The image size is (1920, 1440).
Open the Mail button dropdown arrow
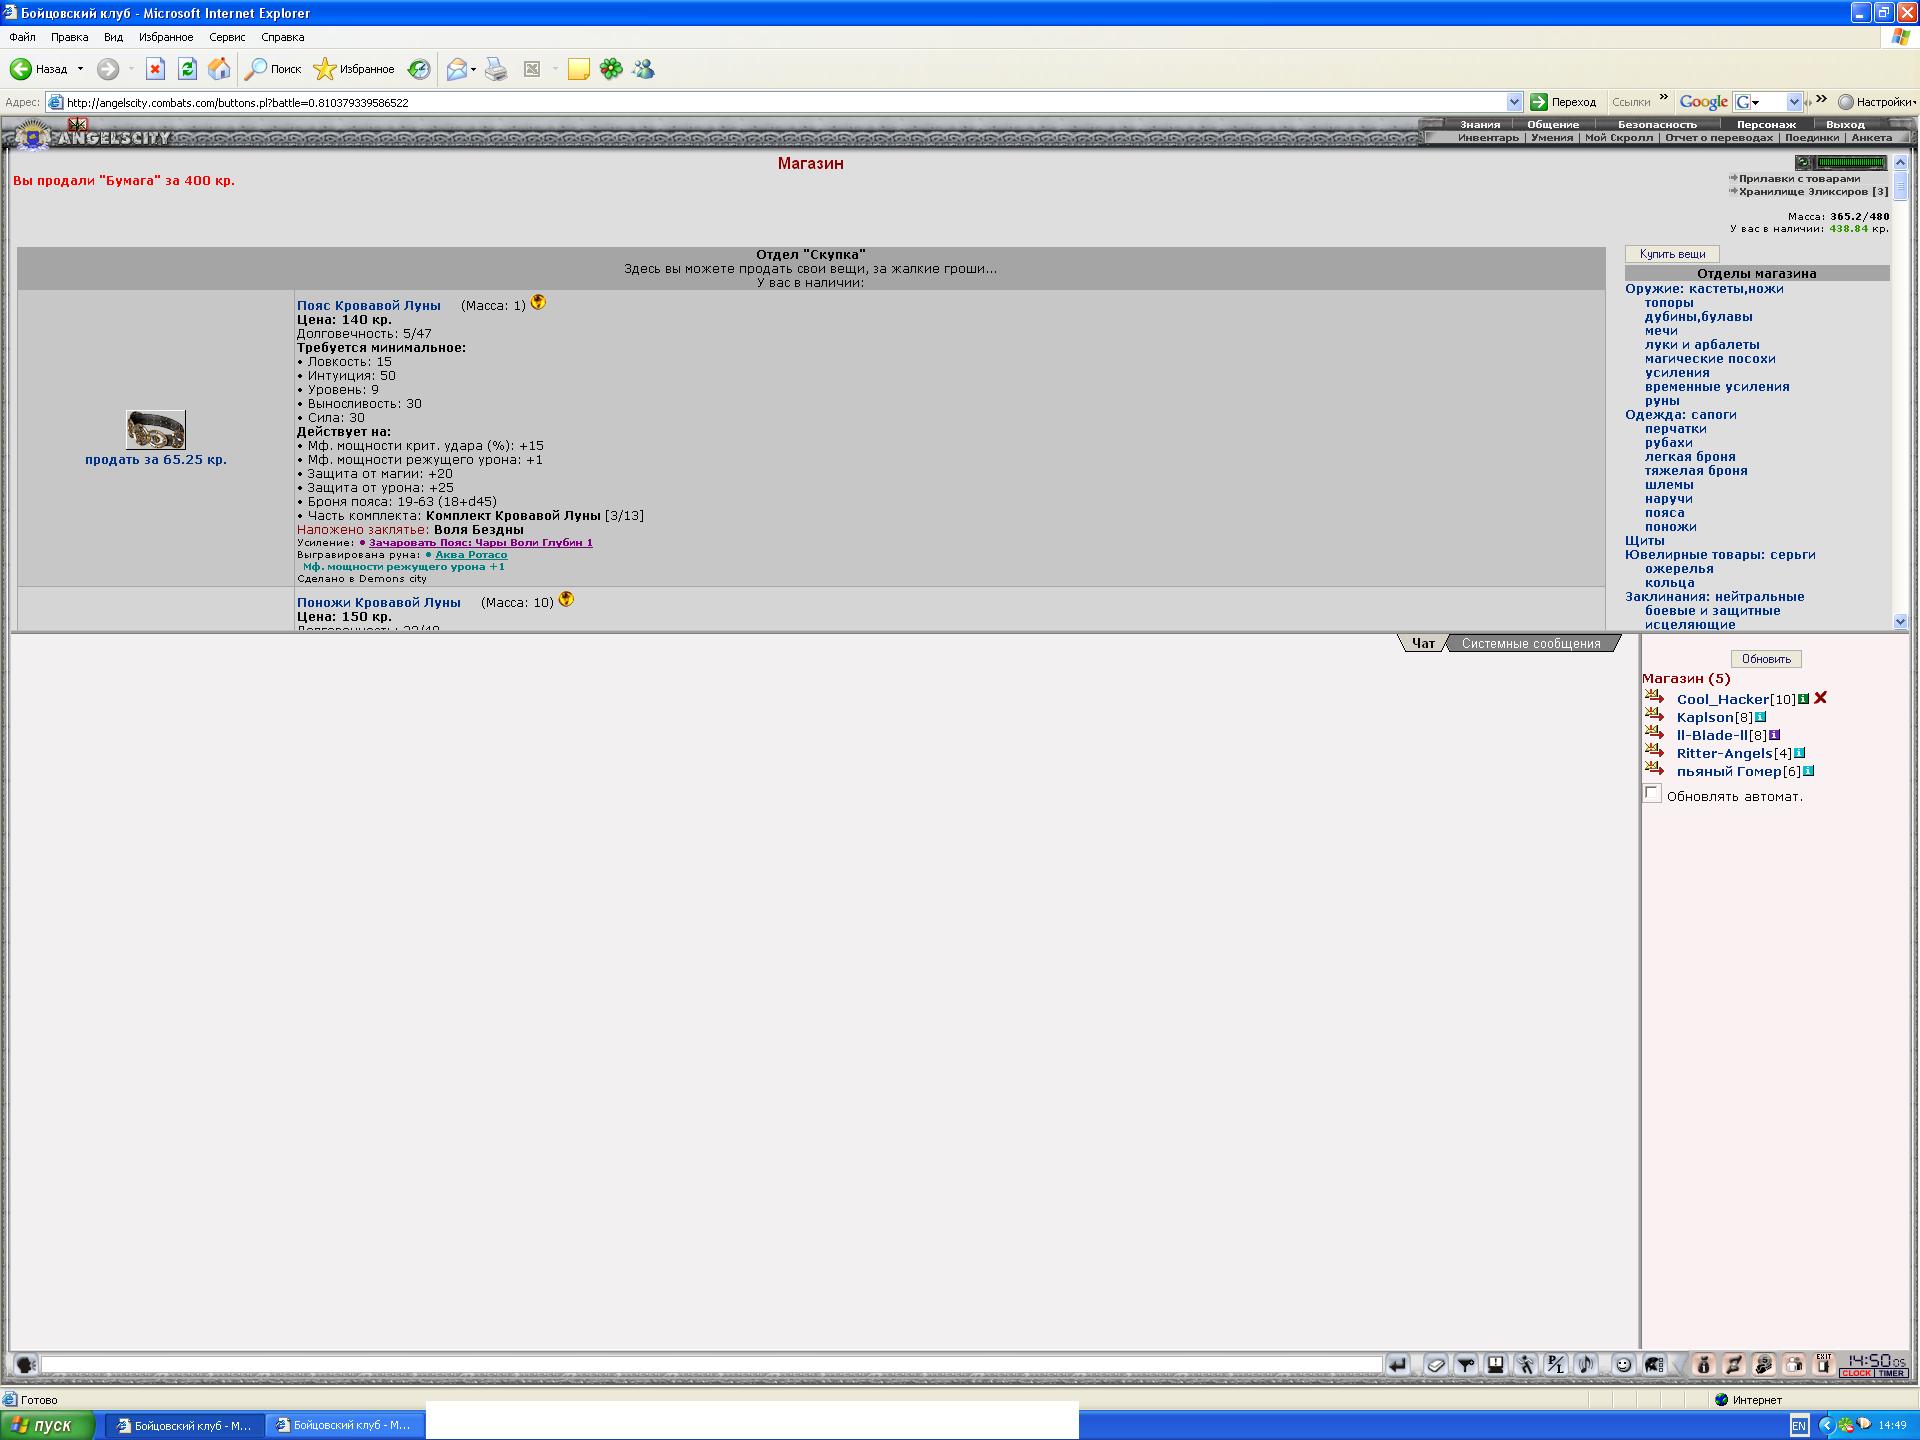coord(473,69)
